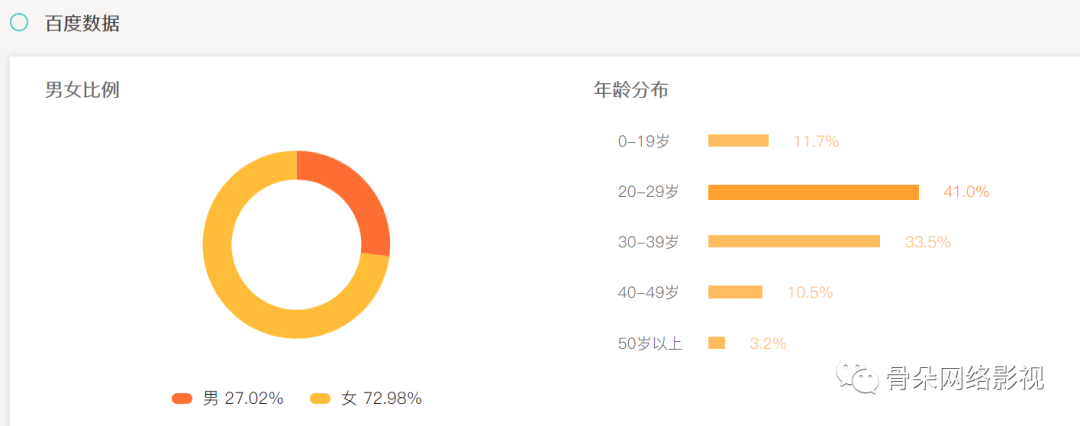Toggle the 女 72.98% legend entry

click(366, 398)
